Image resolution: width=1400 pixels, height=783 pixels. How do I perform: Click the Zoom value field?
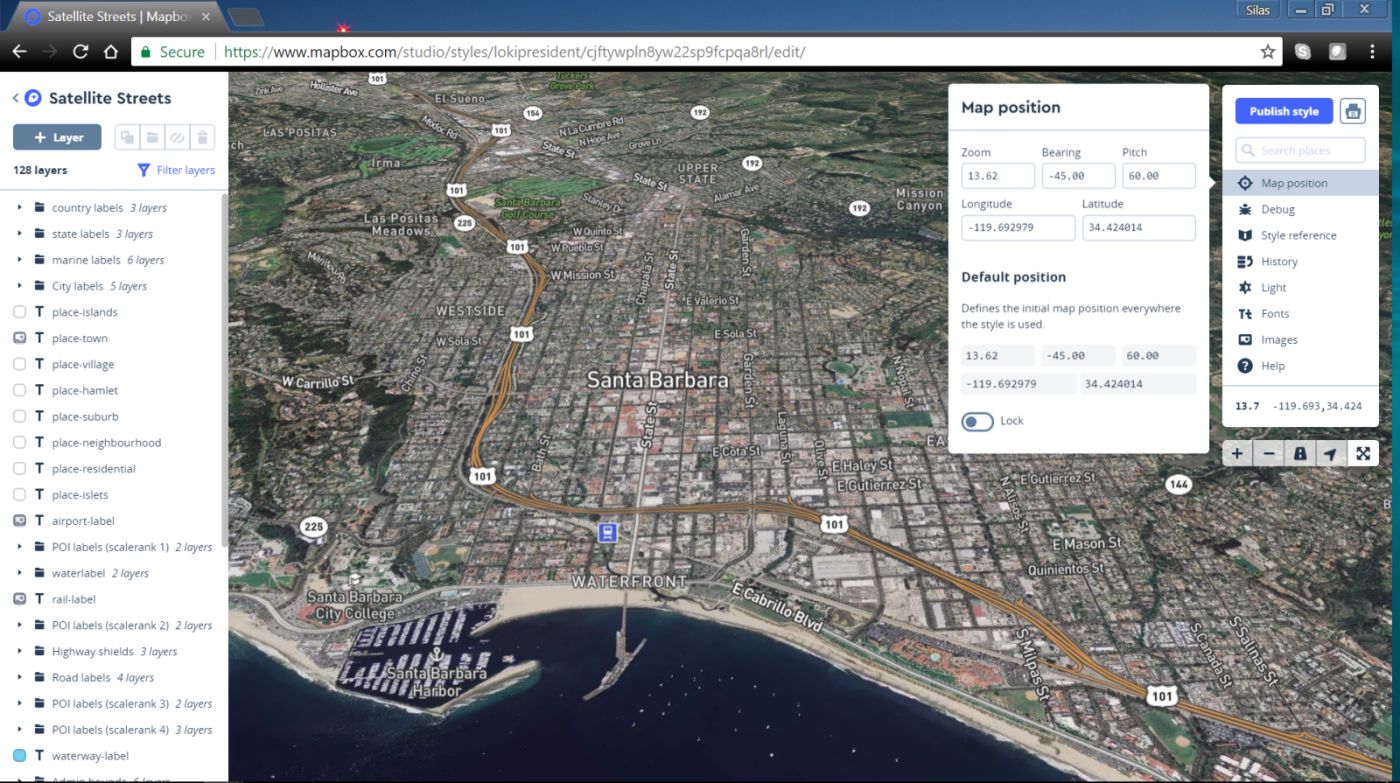[998, 175]
